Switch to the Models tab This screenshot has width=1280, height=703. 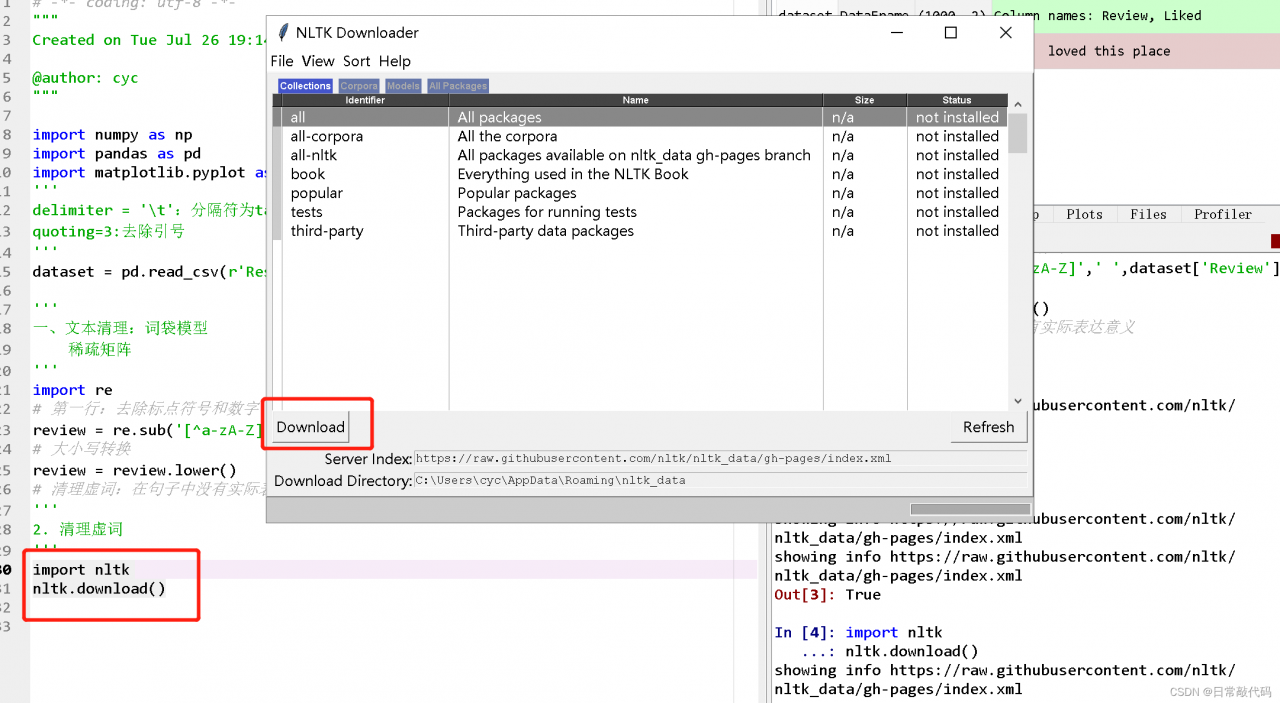[403, 86]
